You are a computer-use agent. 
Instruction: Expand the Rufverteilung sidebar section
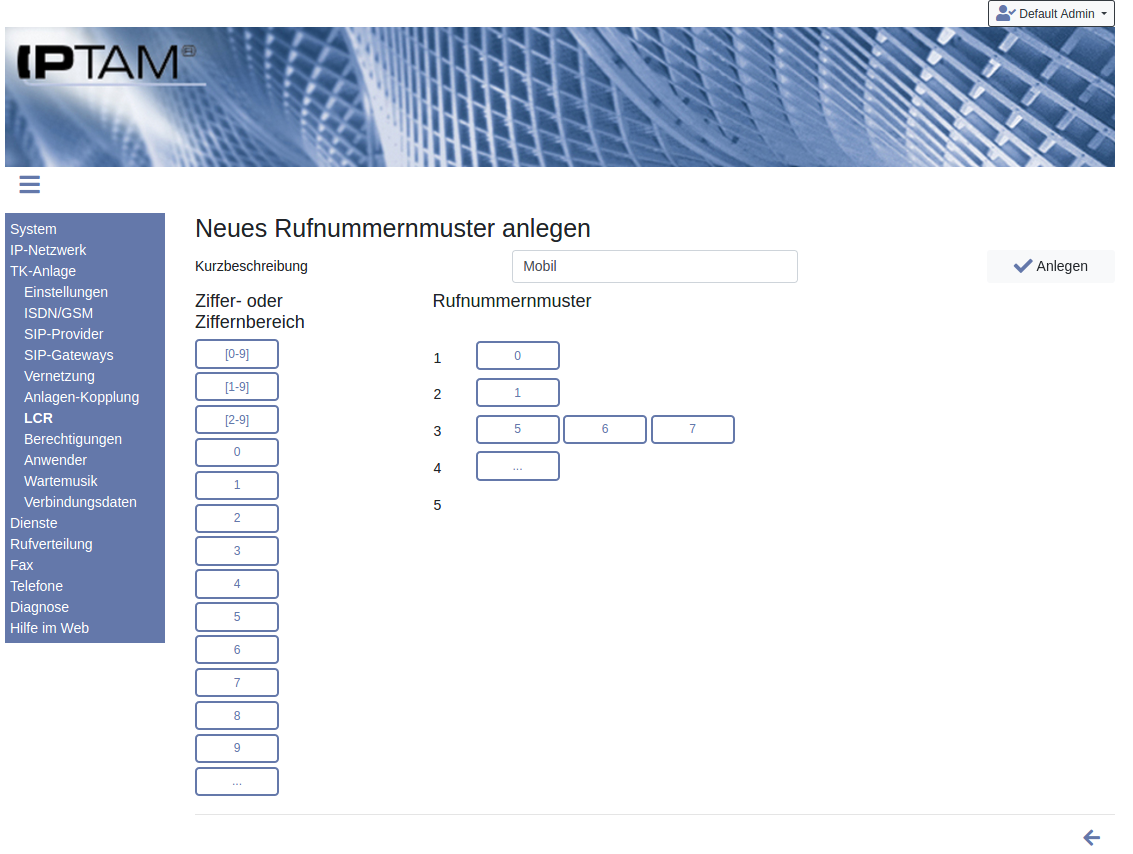point(51,544)
